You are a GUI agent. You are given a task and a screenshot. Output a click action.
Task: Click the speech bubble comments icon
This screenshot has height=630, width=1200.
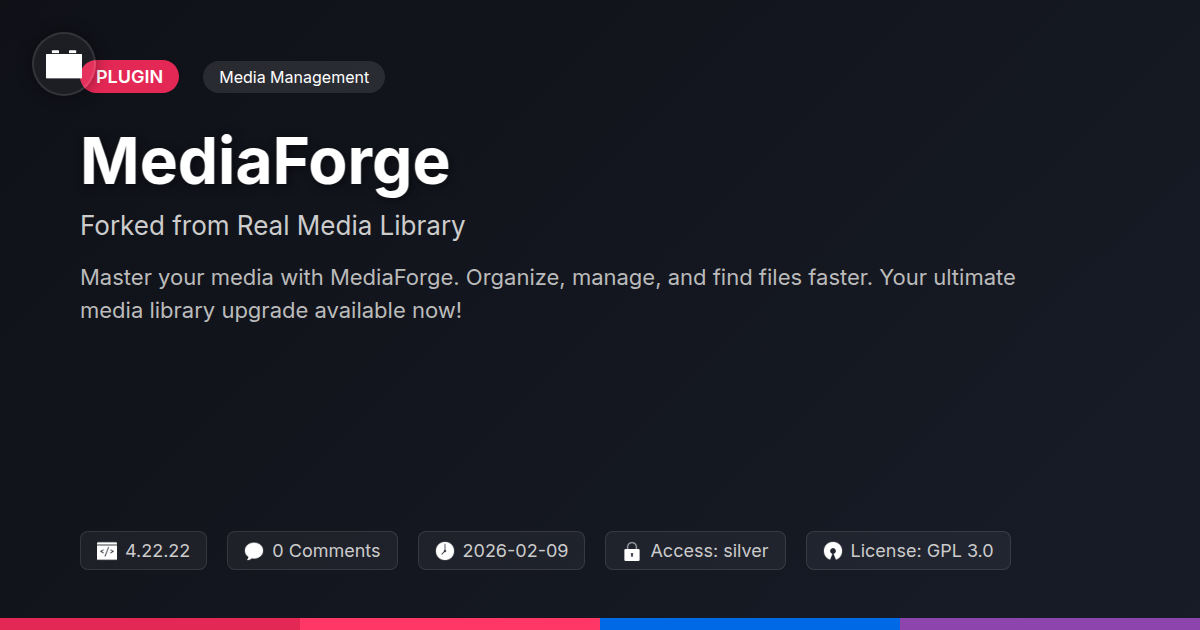(254, 551)
